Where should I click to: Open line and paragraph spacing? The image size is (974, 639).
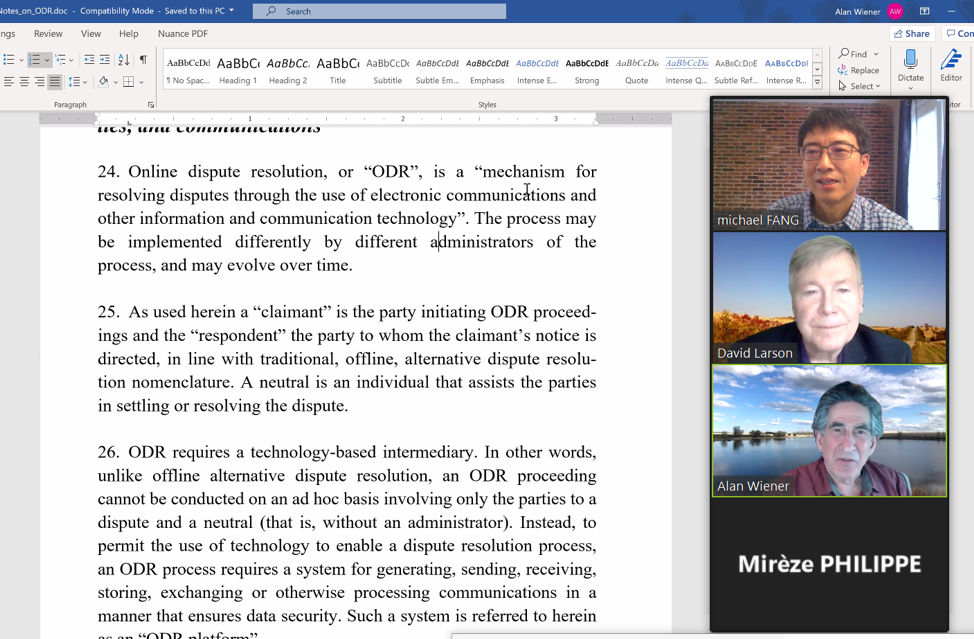tap(74, 81)
